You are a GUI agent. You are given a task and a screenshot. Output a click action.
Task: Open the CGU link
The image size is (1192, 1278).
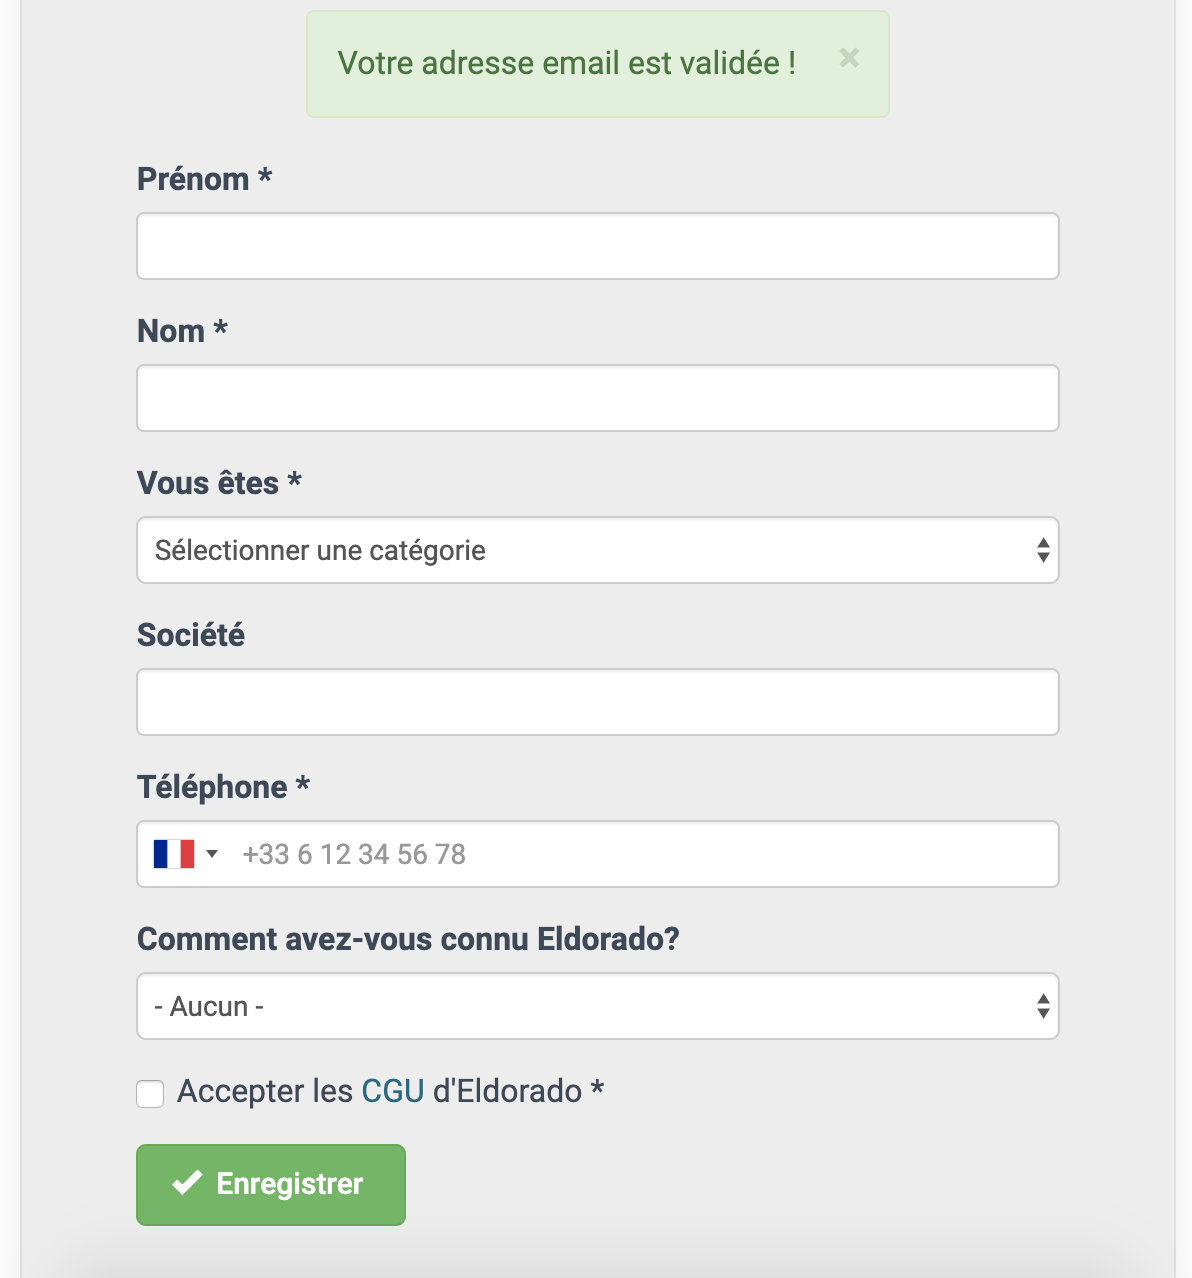(393, 1091)
